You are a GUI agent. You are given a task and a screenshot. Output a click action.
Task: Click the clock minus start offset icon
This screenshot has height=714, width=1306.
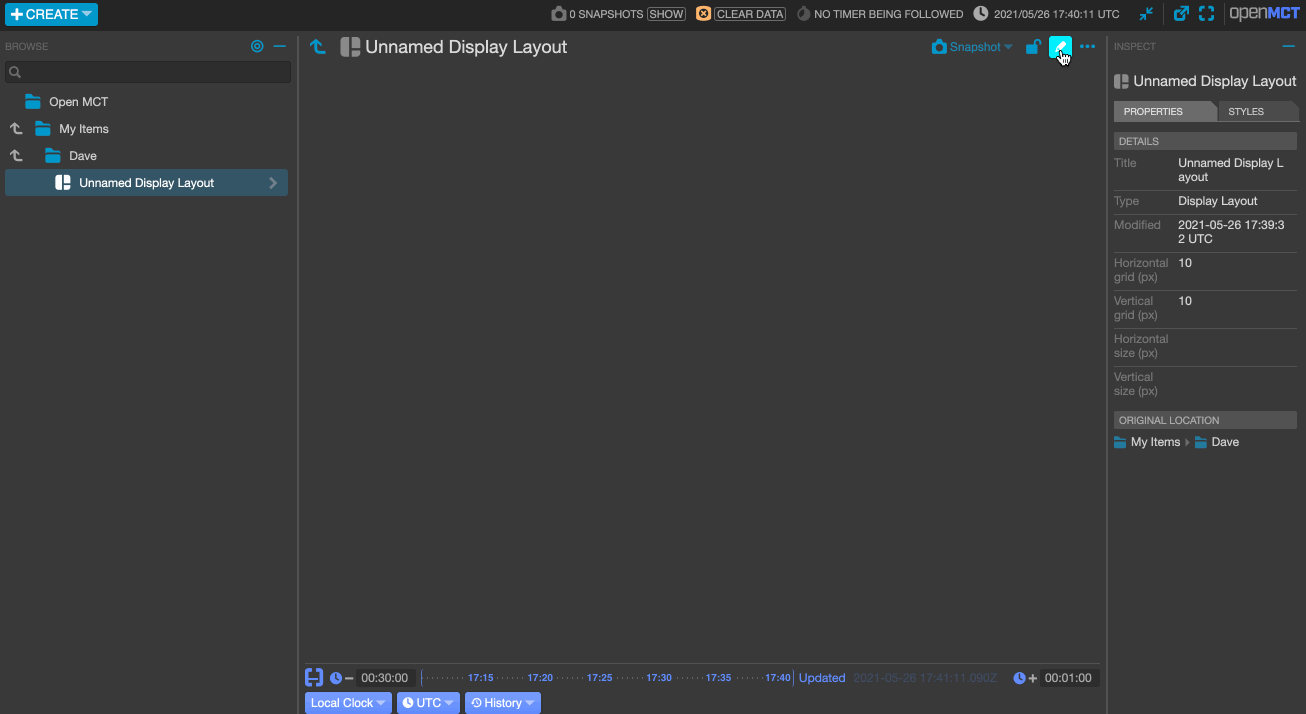[x=342, y=678]
